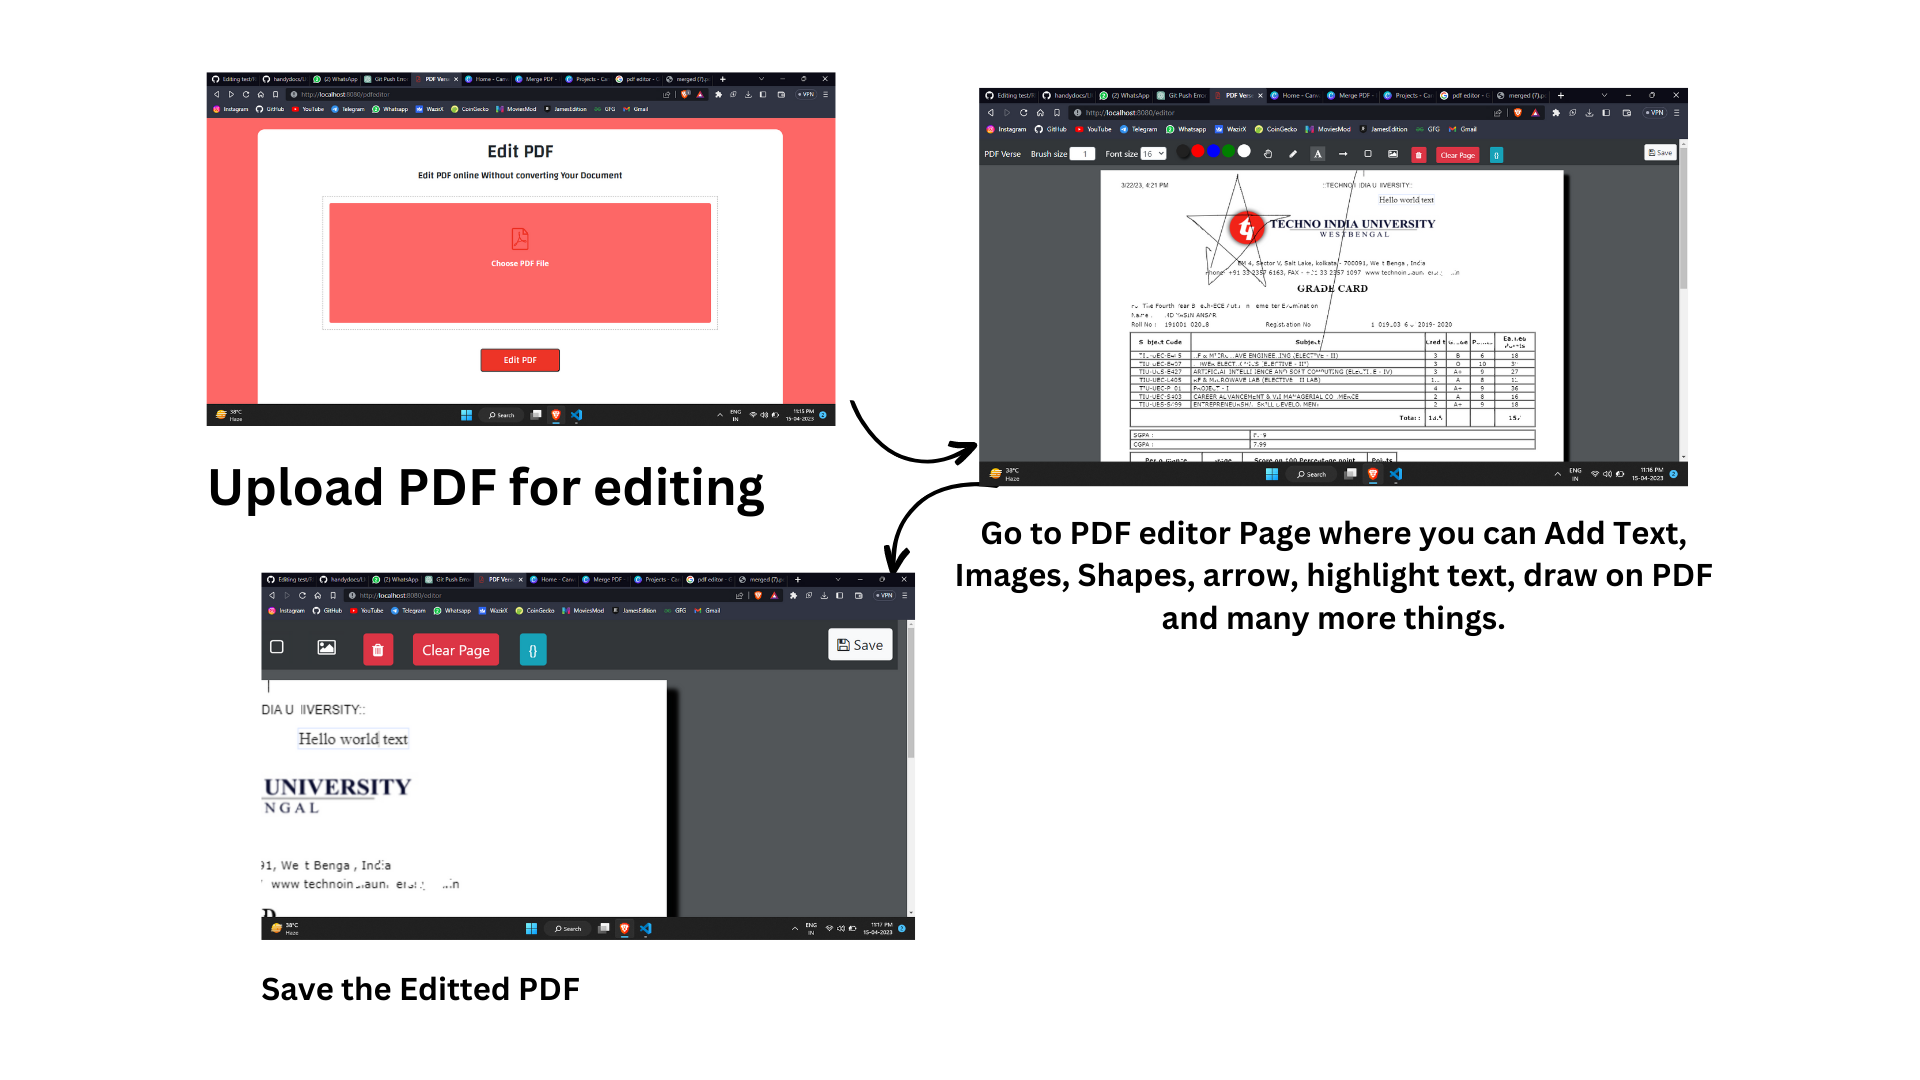Screen dimensions: 1920x1080
Task: Click the image/photo insert icon
Action: [x=326, y=647]
